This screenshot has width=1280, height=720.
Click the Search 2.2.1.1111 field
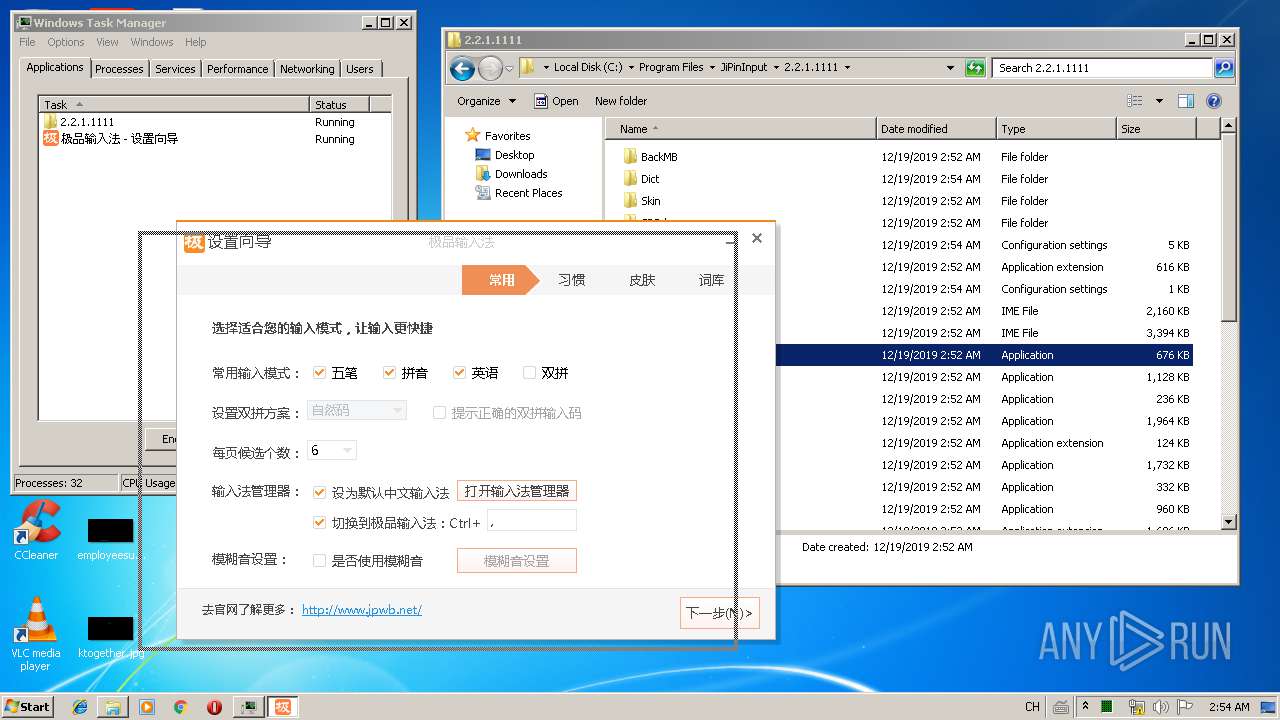[1103, 68]
